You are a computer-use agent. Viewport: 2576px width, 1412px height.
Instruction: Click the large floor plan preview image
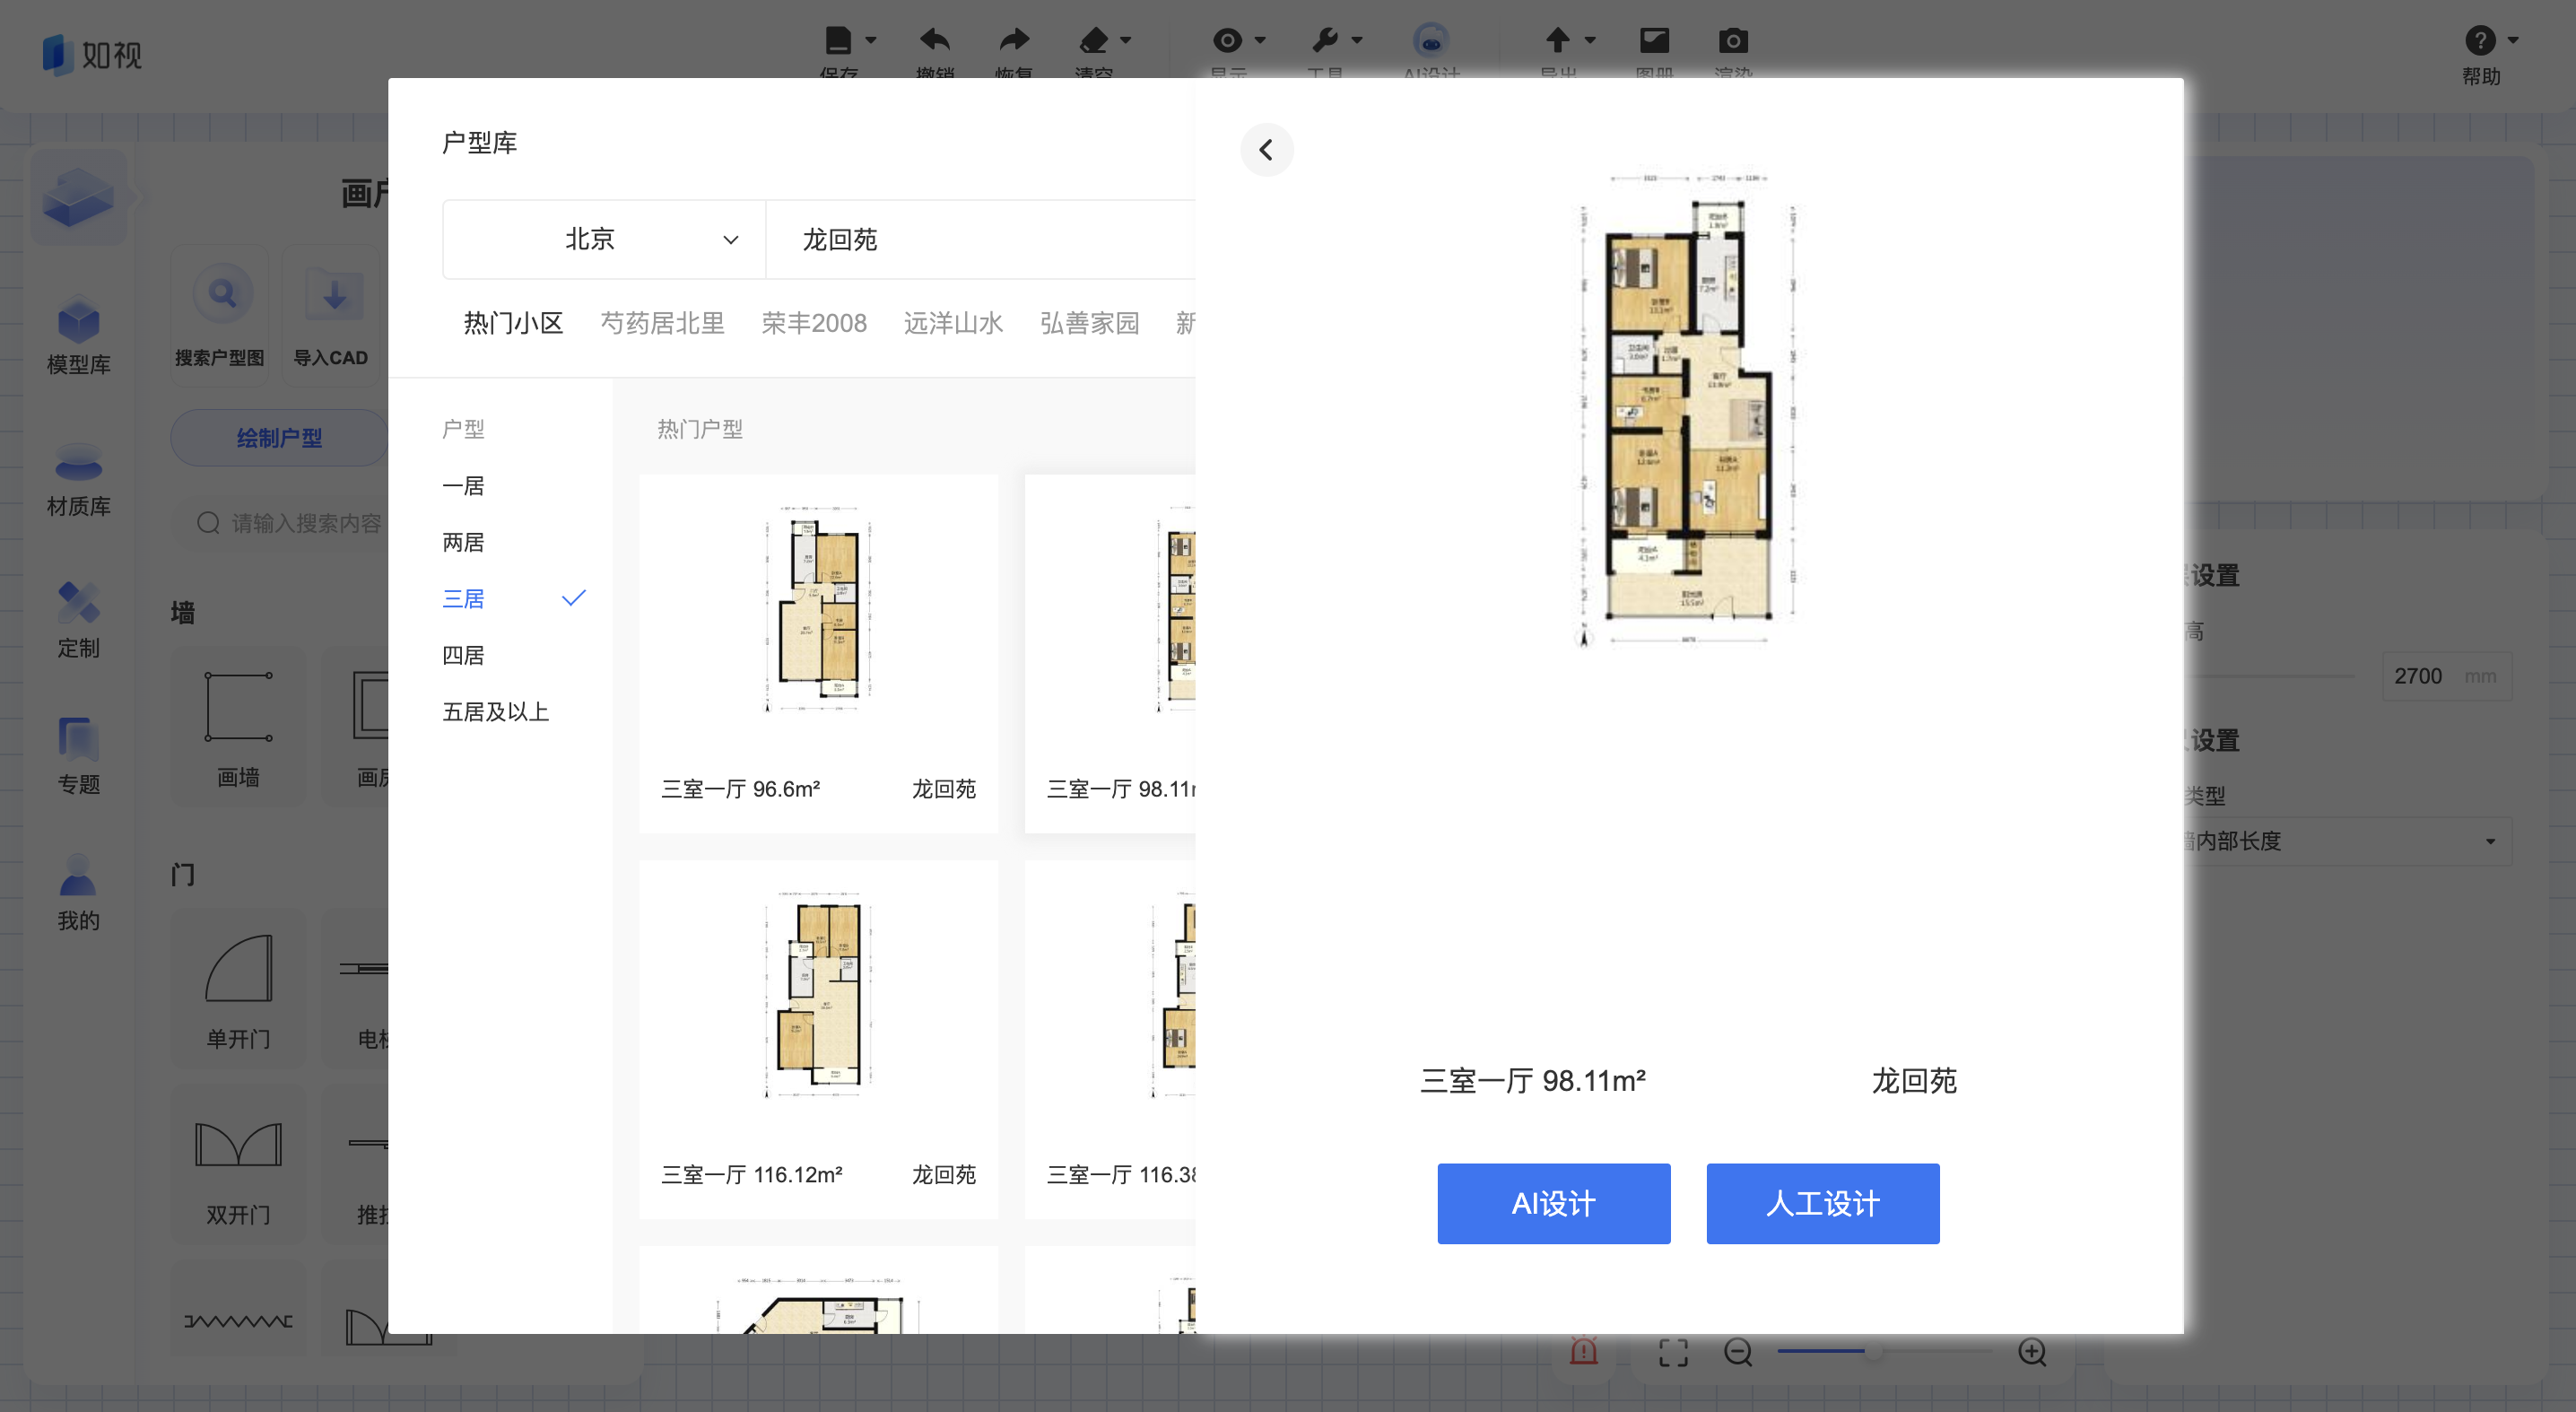(x=1688, y=411)
